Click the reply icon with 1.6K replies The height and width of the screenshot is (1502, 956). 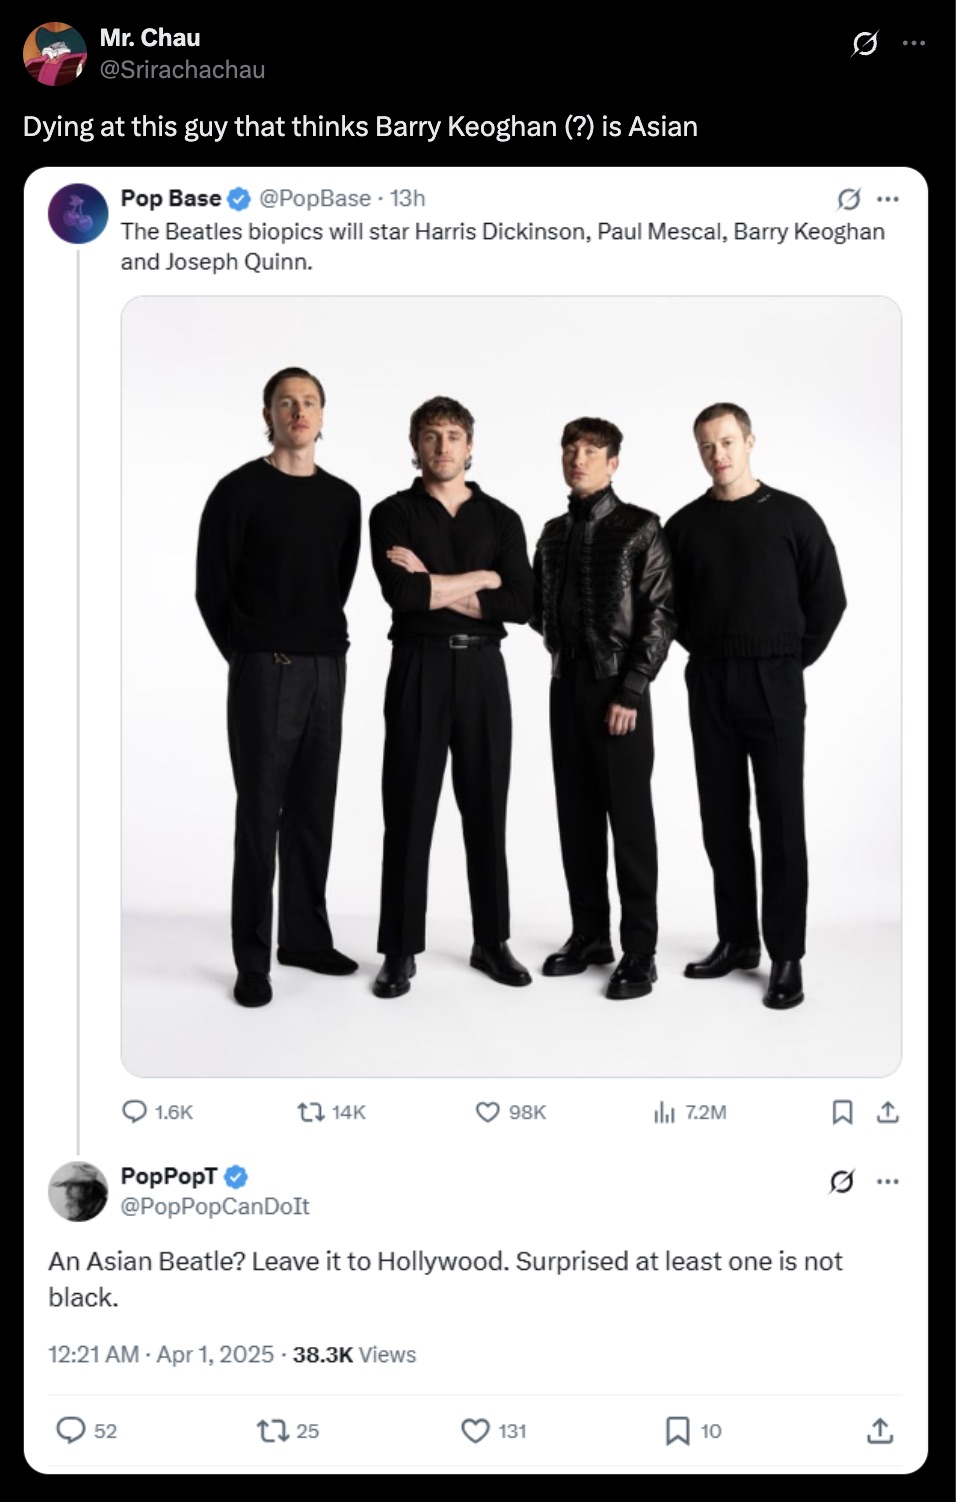136,1112
